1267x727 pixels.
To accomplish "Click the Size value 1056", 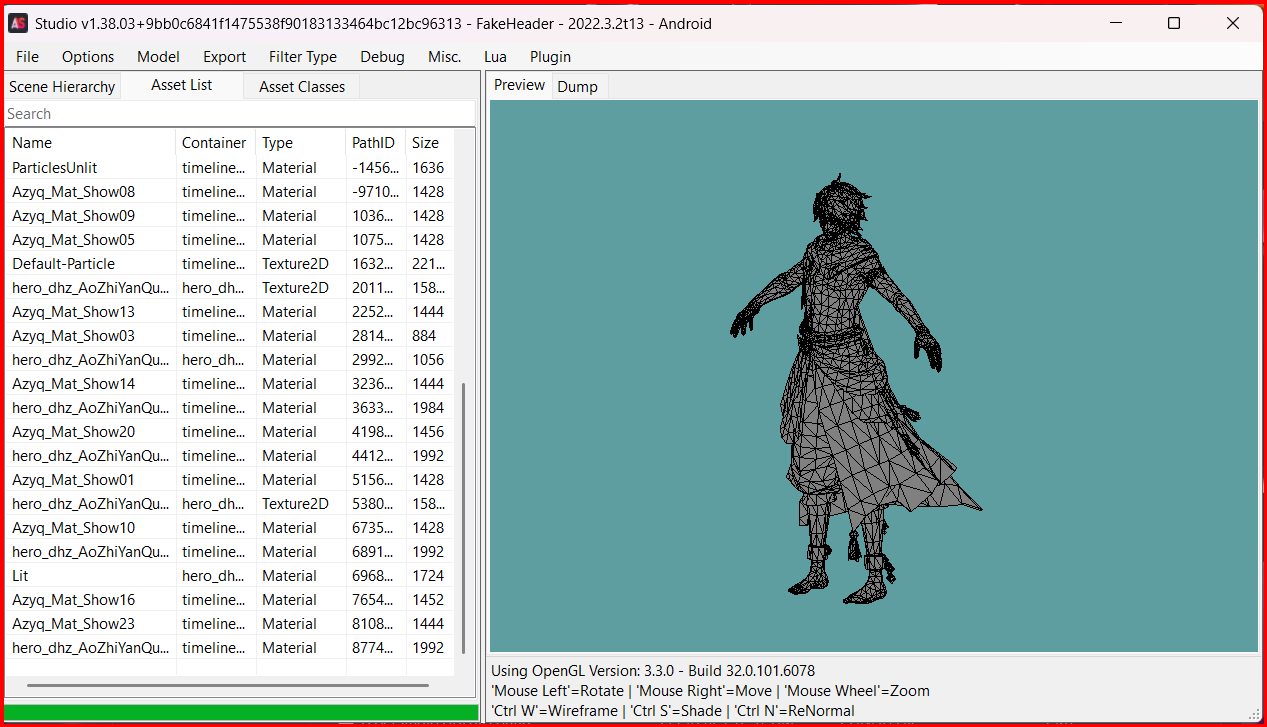I will [x=428, y=360].
